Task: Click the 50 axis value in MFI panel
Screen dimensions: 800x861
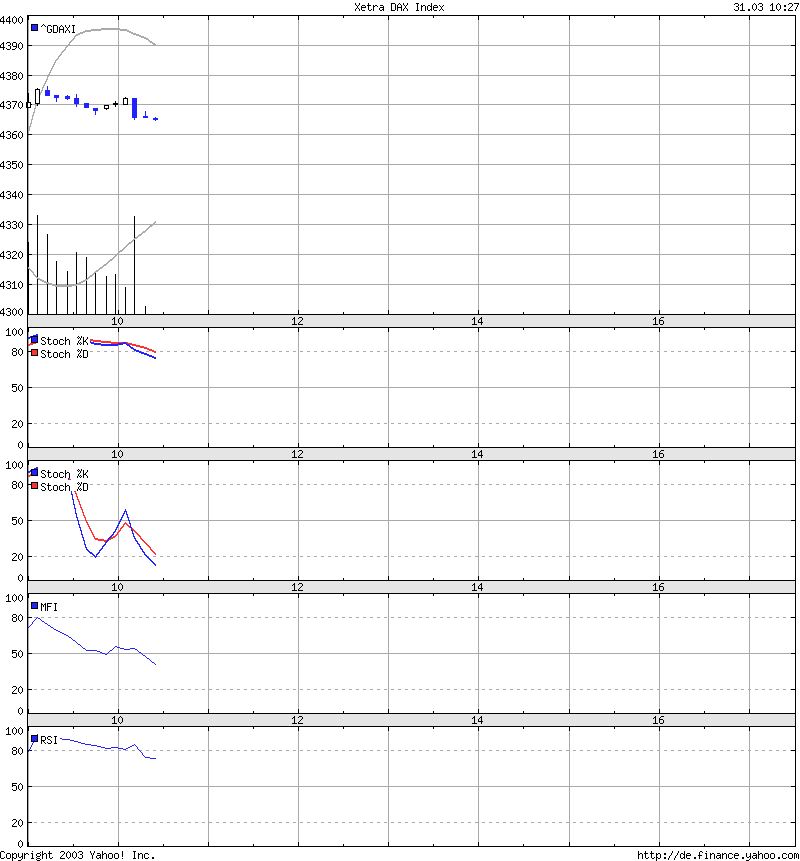Action: coord(18,654)
